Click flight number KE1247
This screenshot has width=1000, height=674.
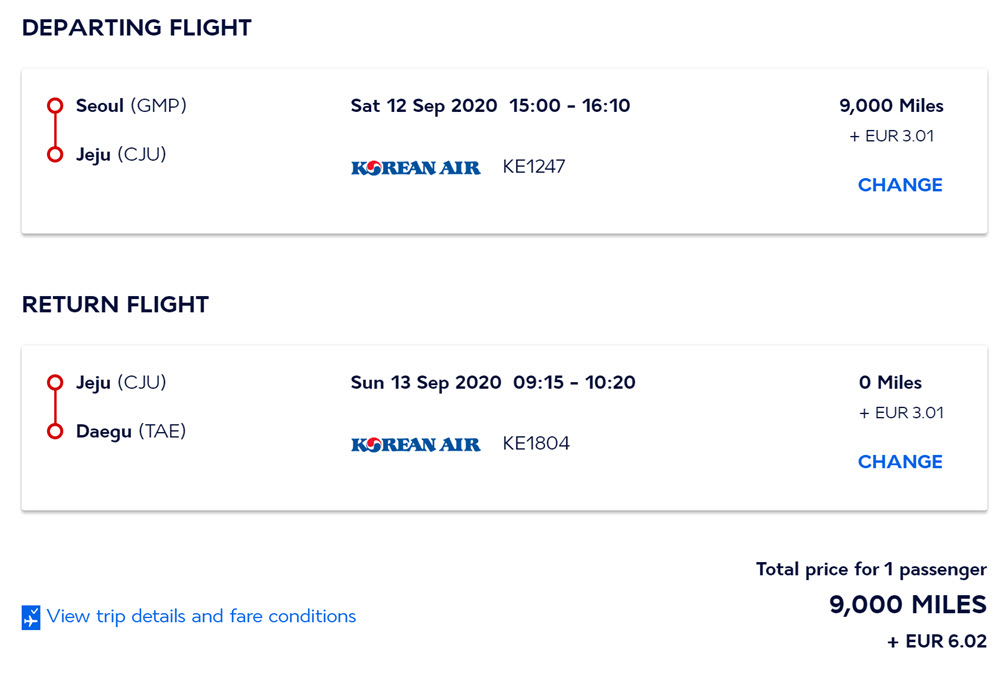[534, 166]
